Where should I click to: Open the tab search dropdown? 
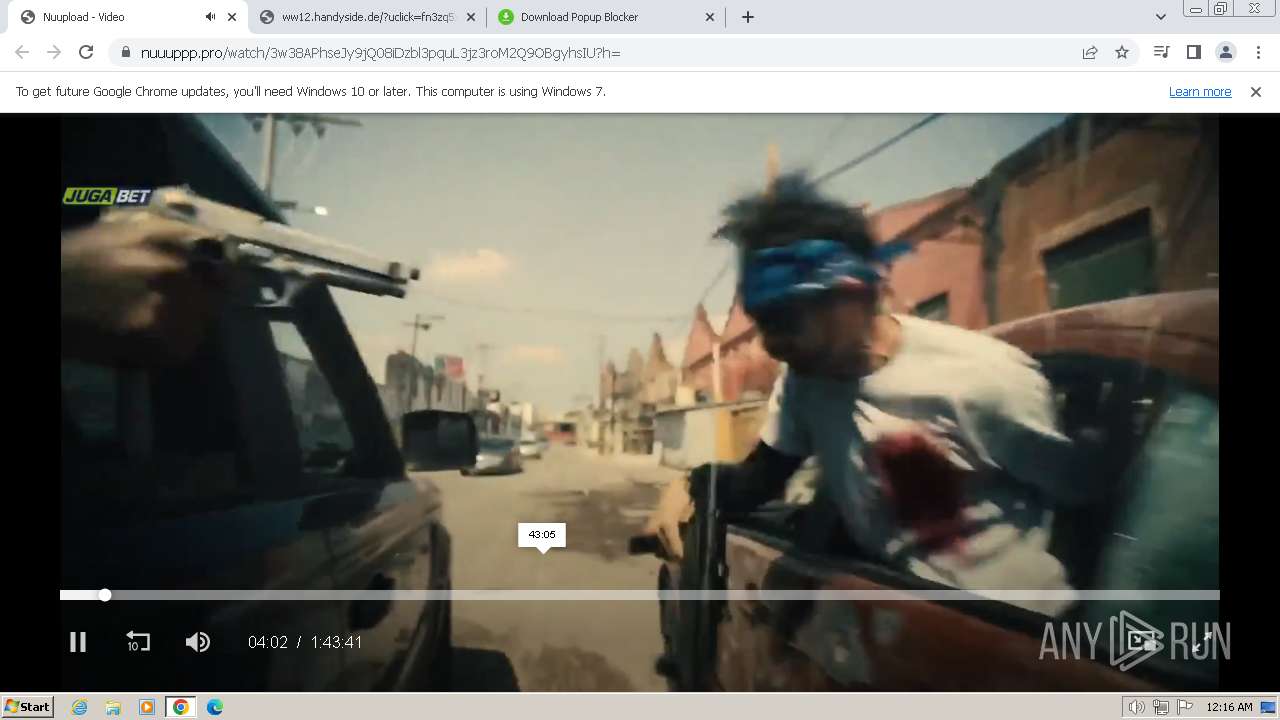click(1160, 17)
